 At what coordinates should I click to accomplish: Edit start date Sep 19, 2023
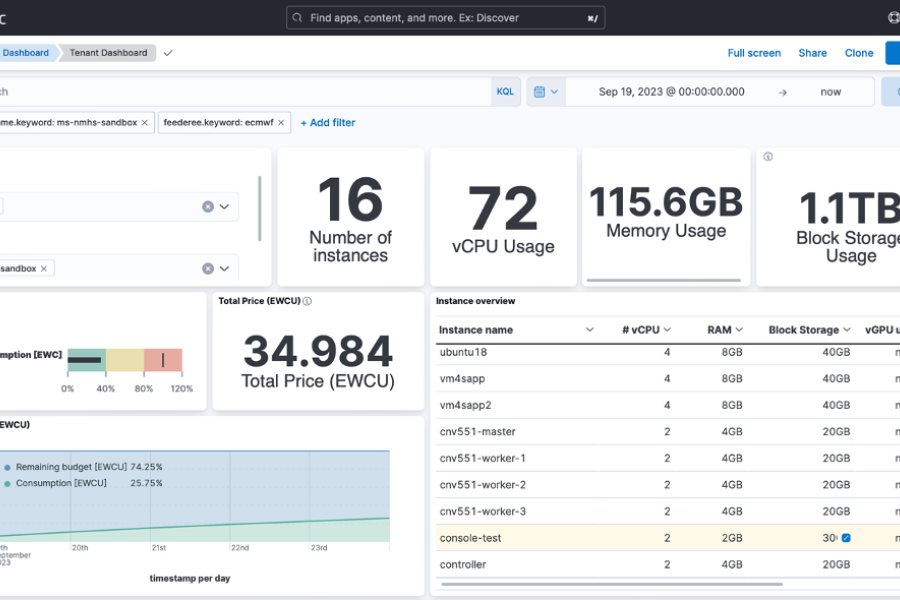pos(671,92)
